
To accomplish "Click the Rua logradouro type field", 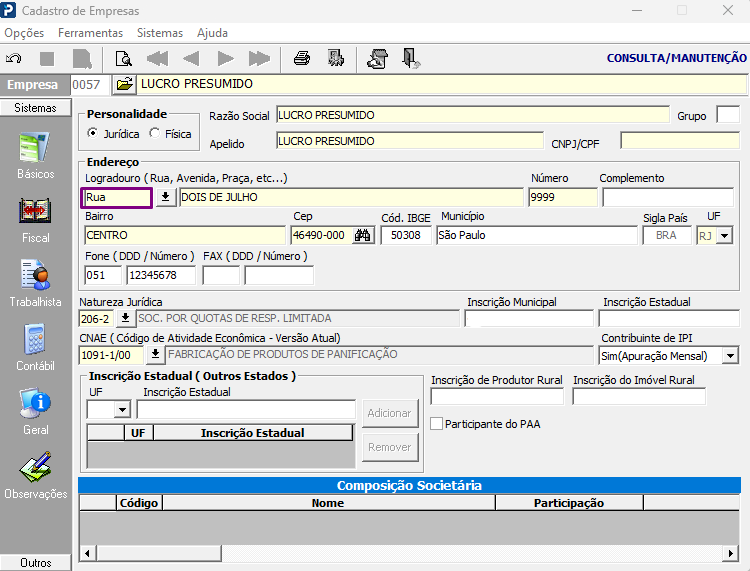I will pos(117,198).
